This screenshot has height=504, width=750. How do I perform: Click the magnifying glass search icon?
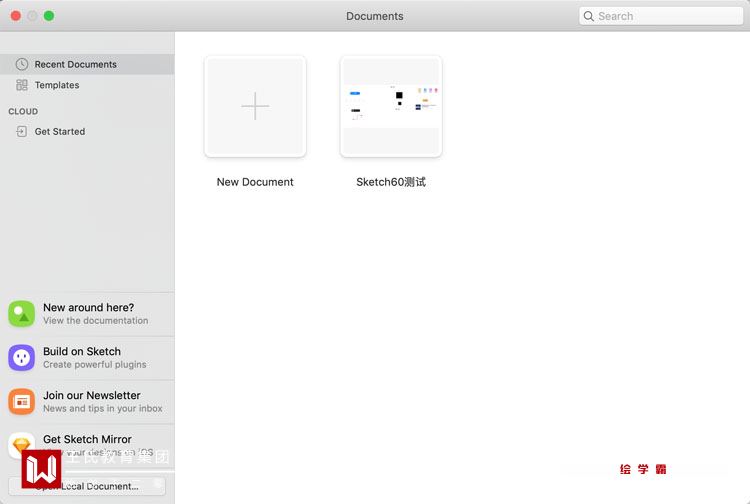[589, 16]
